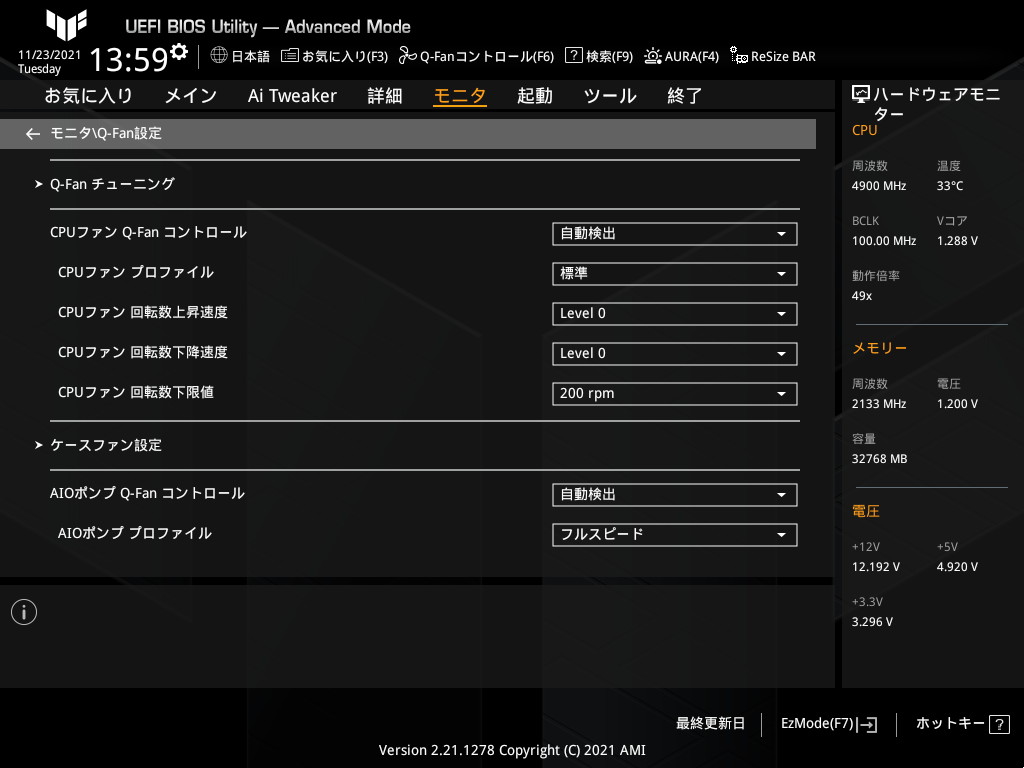This screenshot has height=768, width=1024.
Task: Click the Q-Fan control fan icon
Action: click(x=408, y=56)
